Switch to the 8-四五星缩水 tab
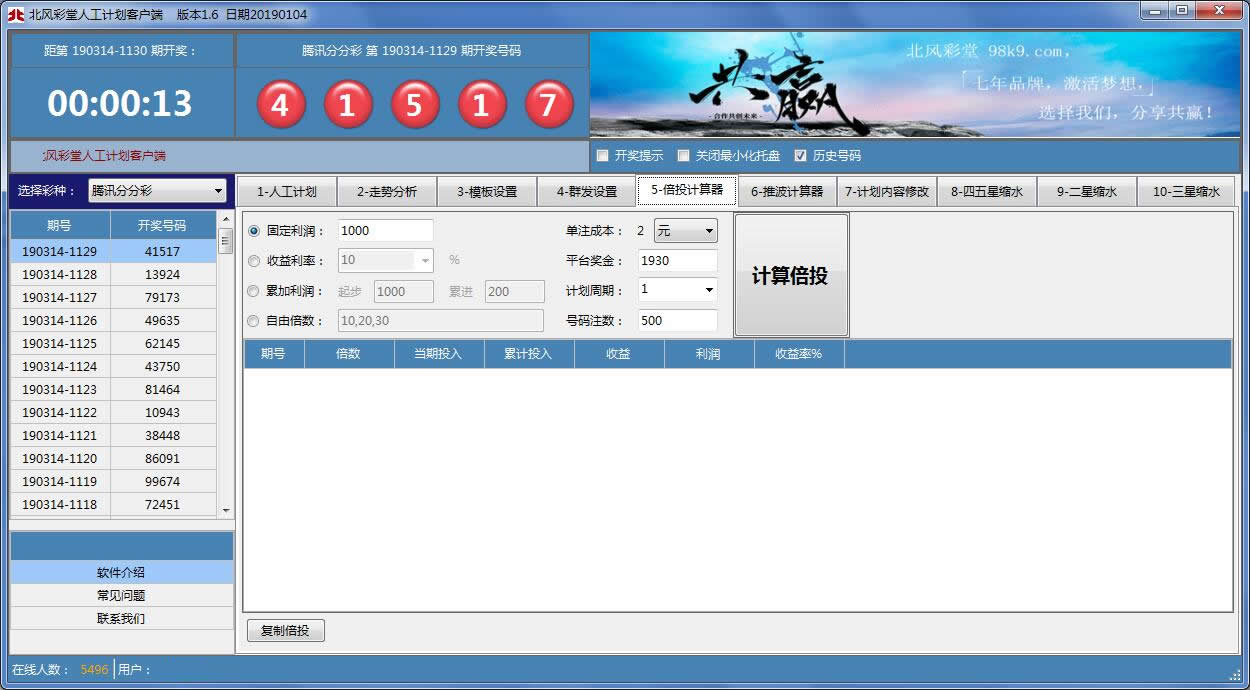This screenshot has width=1250, height=690. (x=987, y=192)
